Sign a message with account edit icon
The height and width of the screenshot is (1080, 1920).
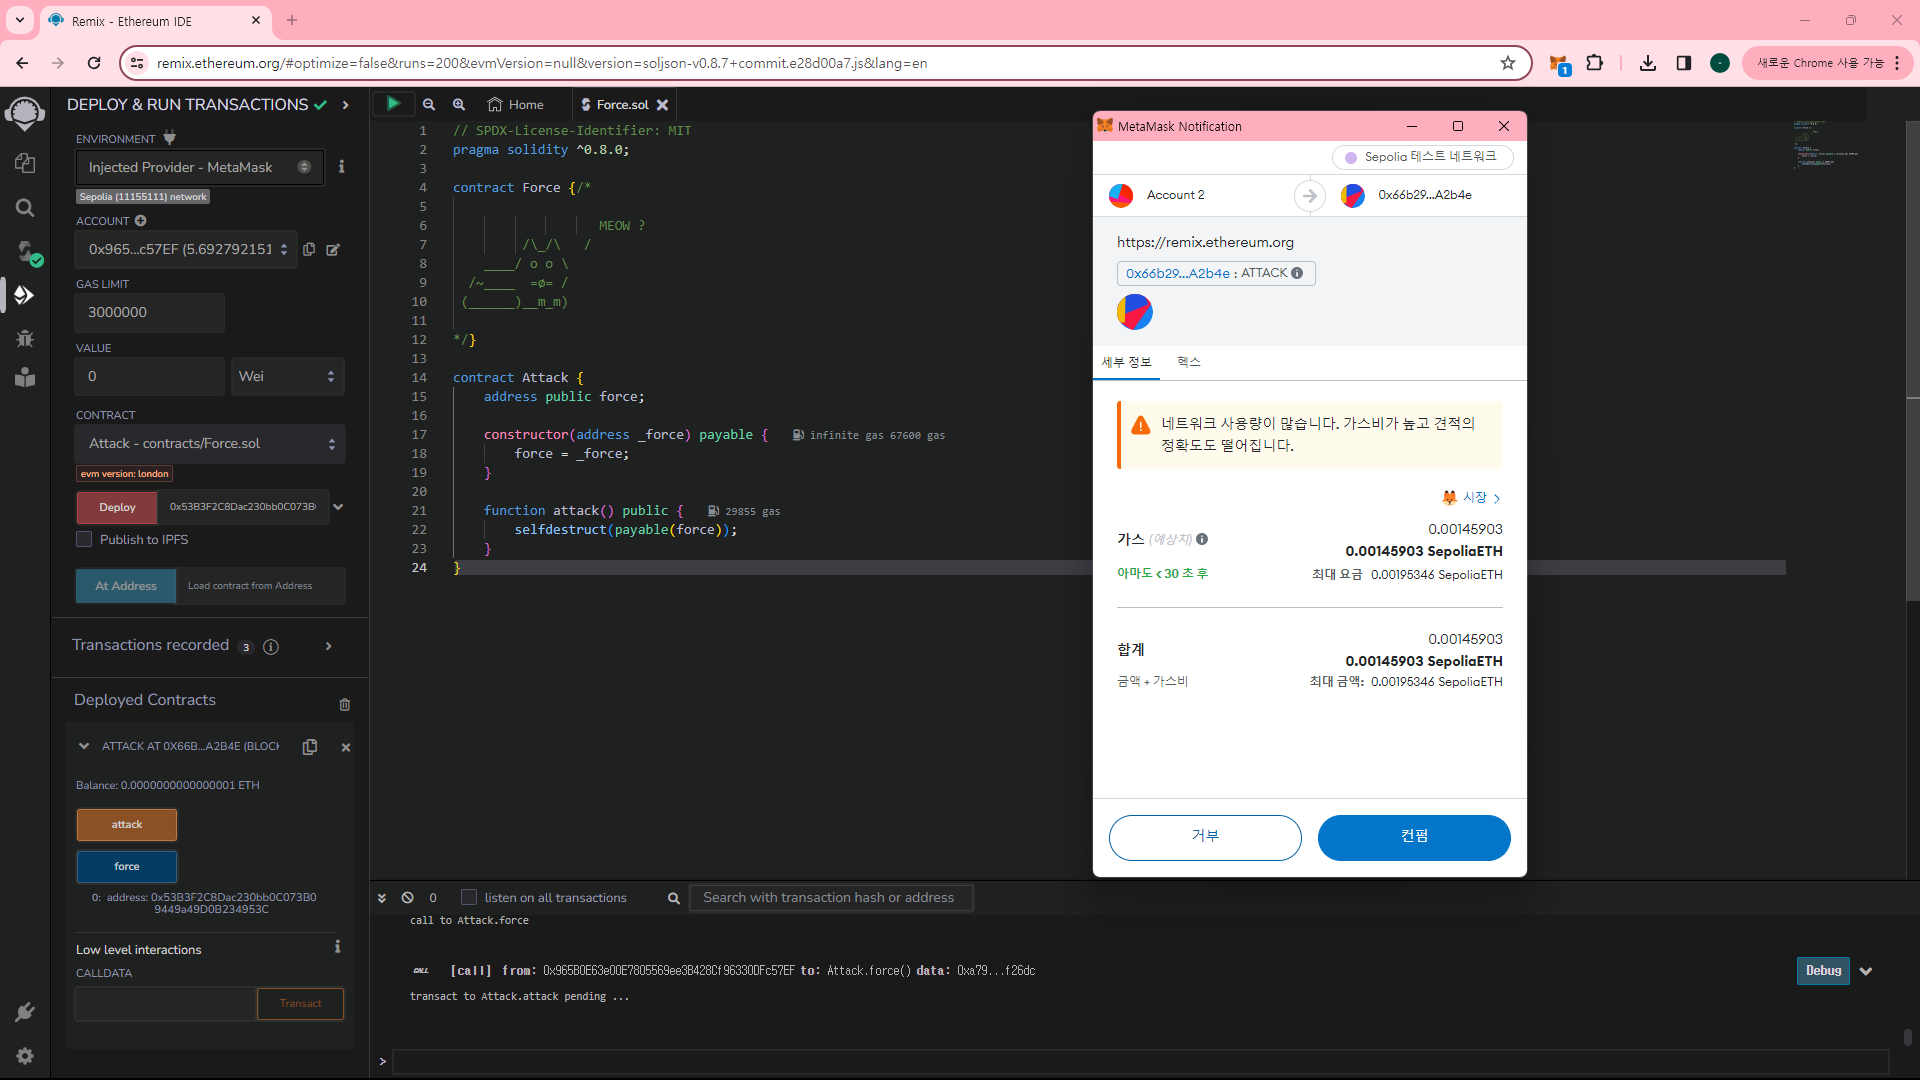click(333, 249)
